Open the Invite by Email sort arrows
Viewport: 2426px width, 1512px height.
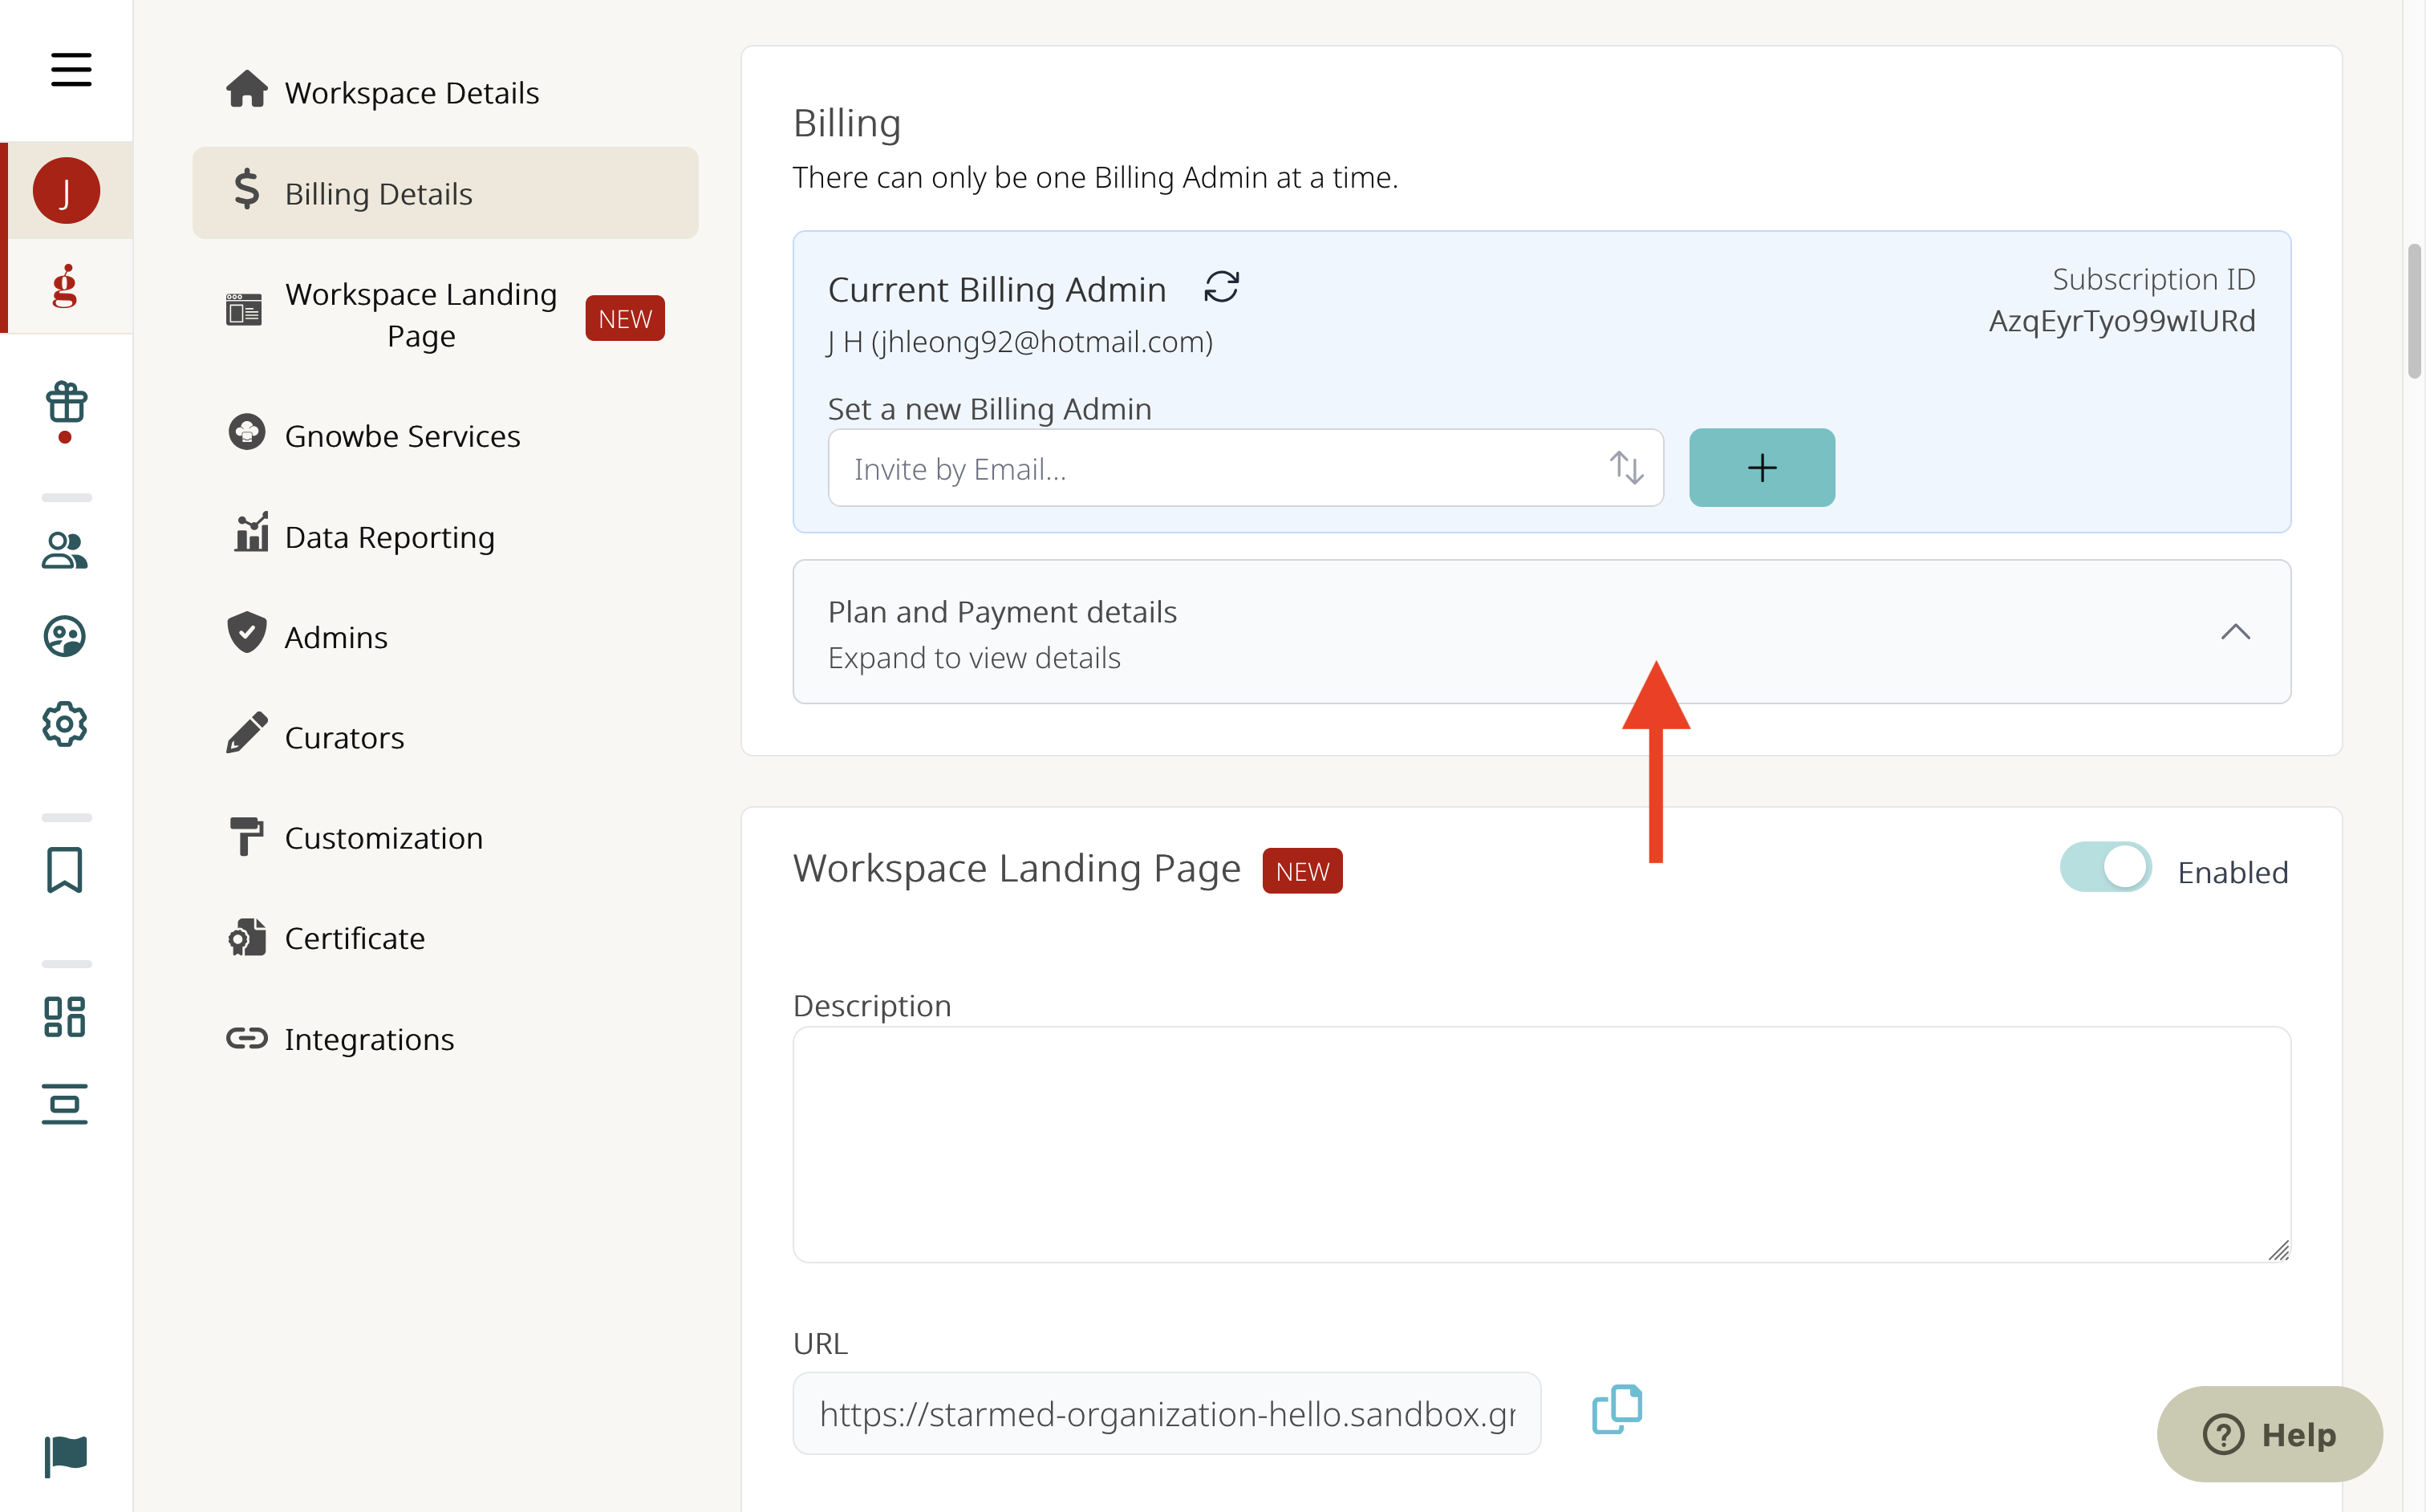pyautogui.click(x=1627, y=467)
